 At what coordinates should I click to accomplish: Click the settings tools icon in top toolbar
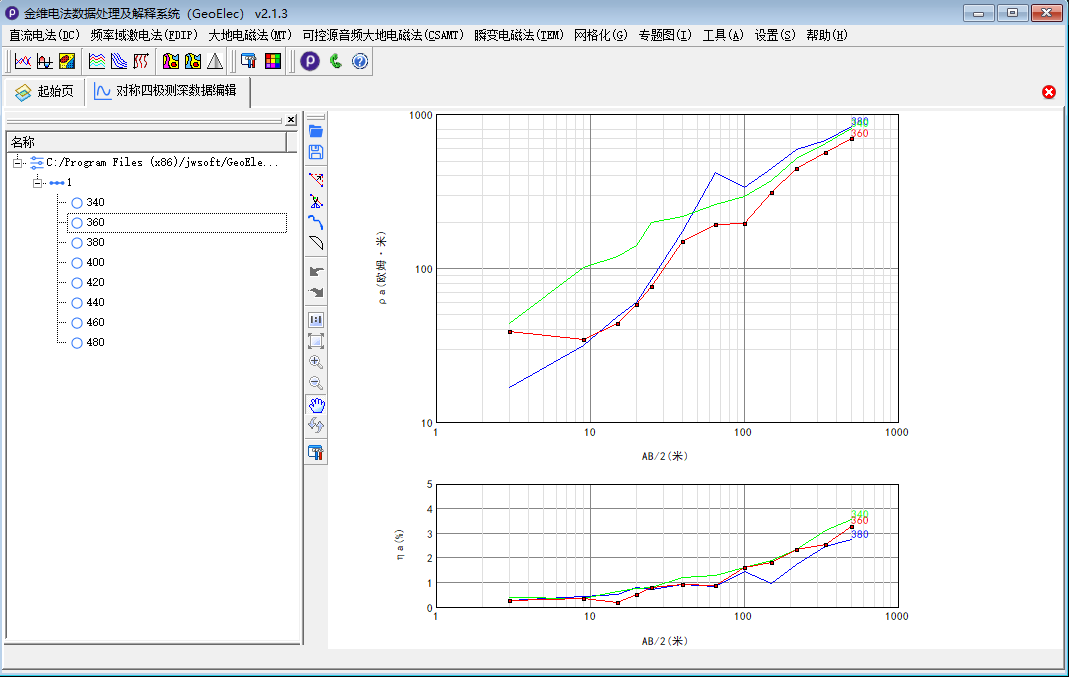coord(249,61)
